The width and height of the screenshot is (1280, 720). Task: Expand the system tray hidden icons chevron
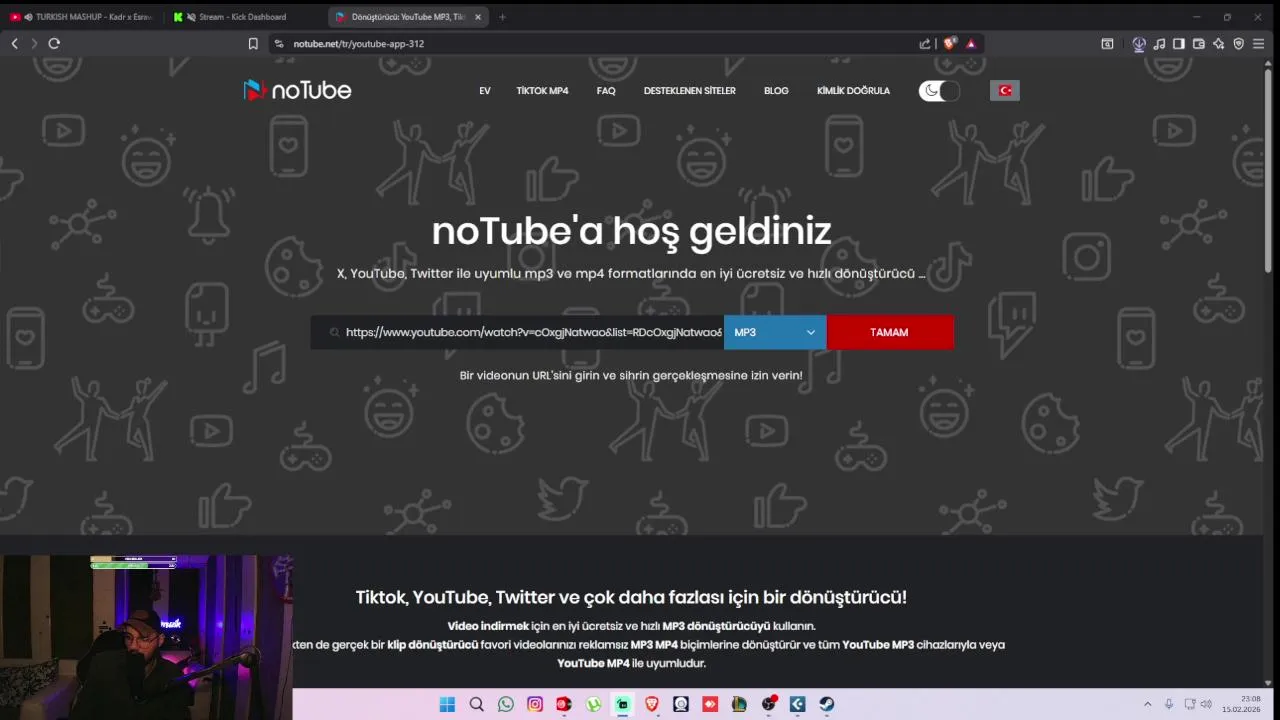(x=1147, y=704)
